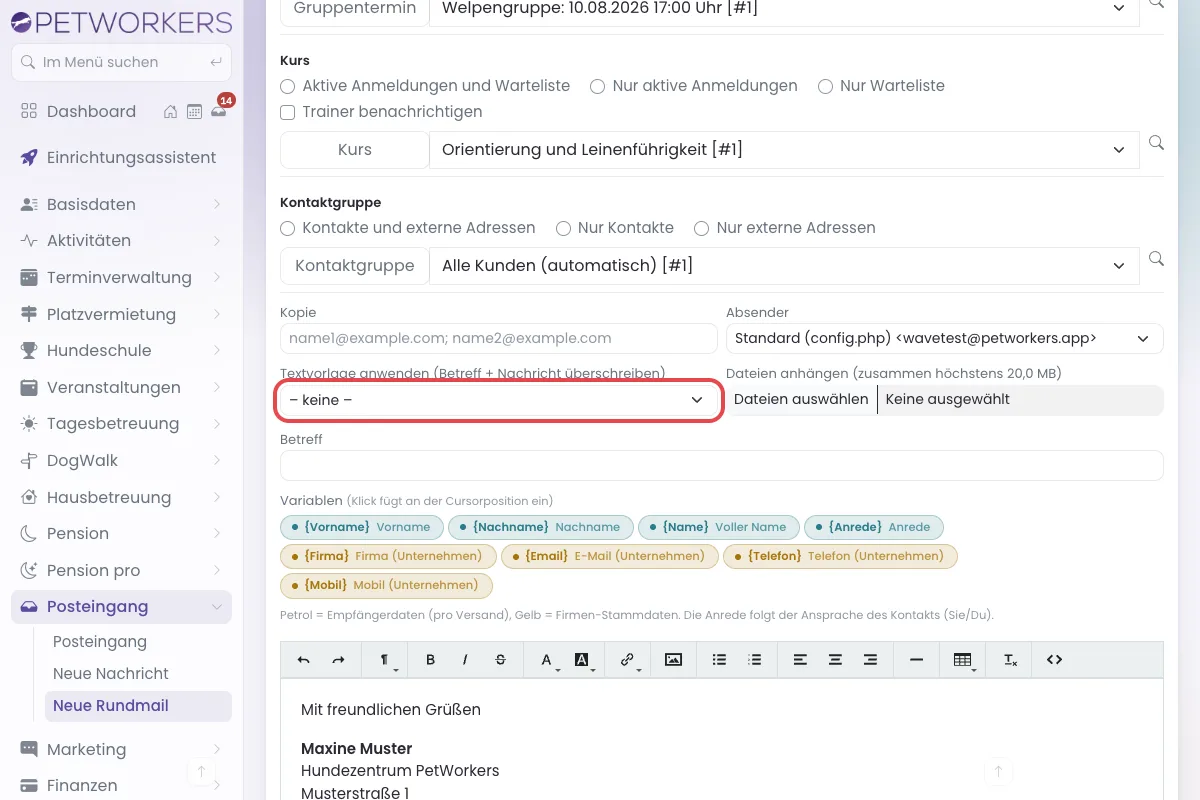Viewport: 1200px width, 800px height.
Task: Expand the Terminverwaltung menu
Action: pyautogui.click(x=121, y=277)
